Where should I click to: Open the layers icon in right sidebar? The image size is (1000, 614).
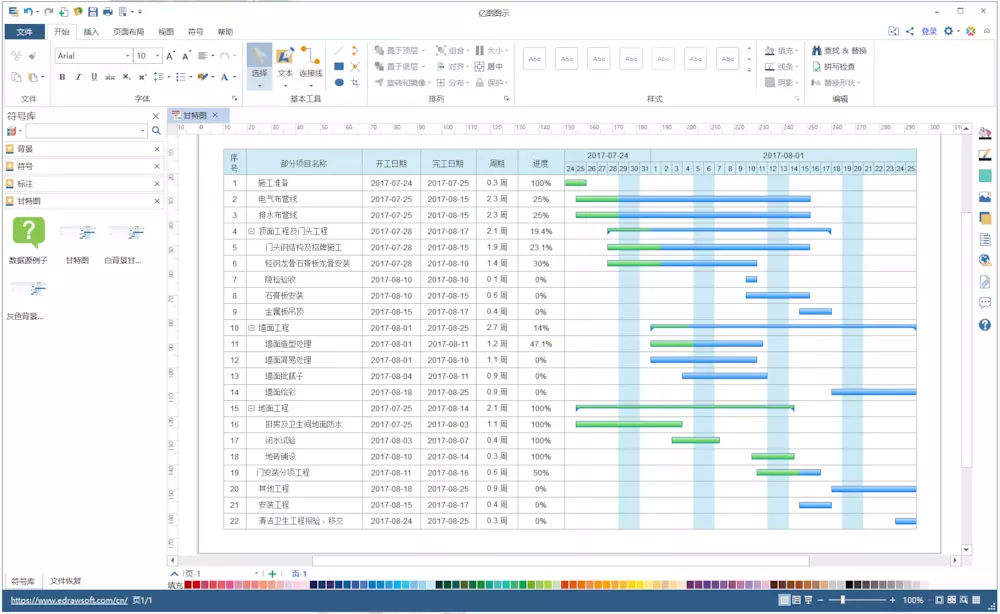click(985, 218)
